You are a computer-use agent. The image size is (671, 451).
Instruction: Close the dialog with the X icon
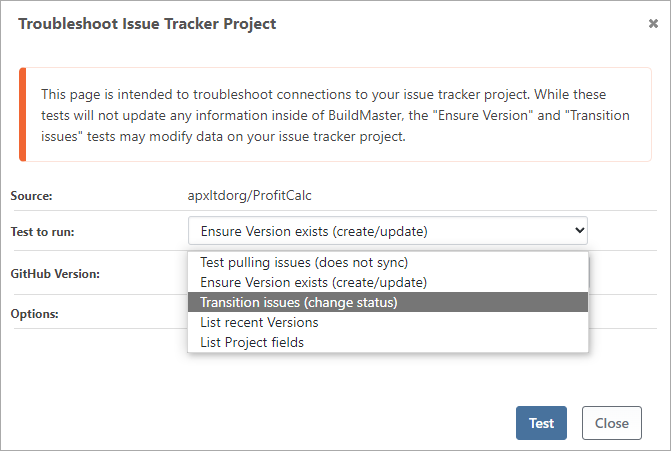(x=653, y=24)
